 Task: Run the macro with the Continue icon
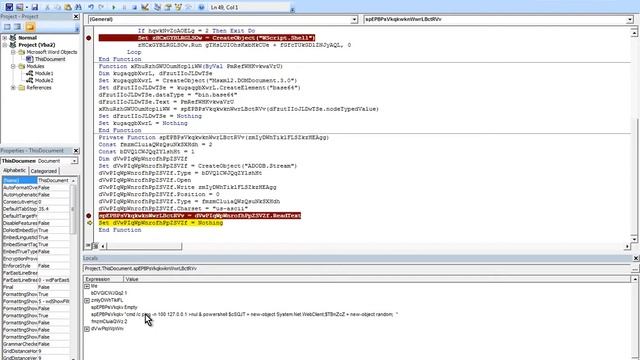pos(114,7)
